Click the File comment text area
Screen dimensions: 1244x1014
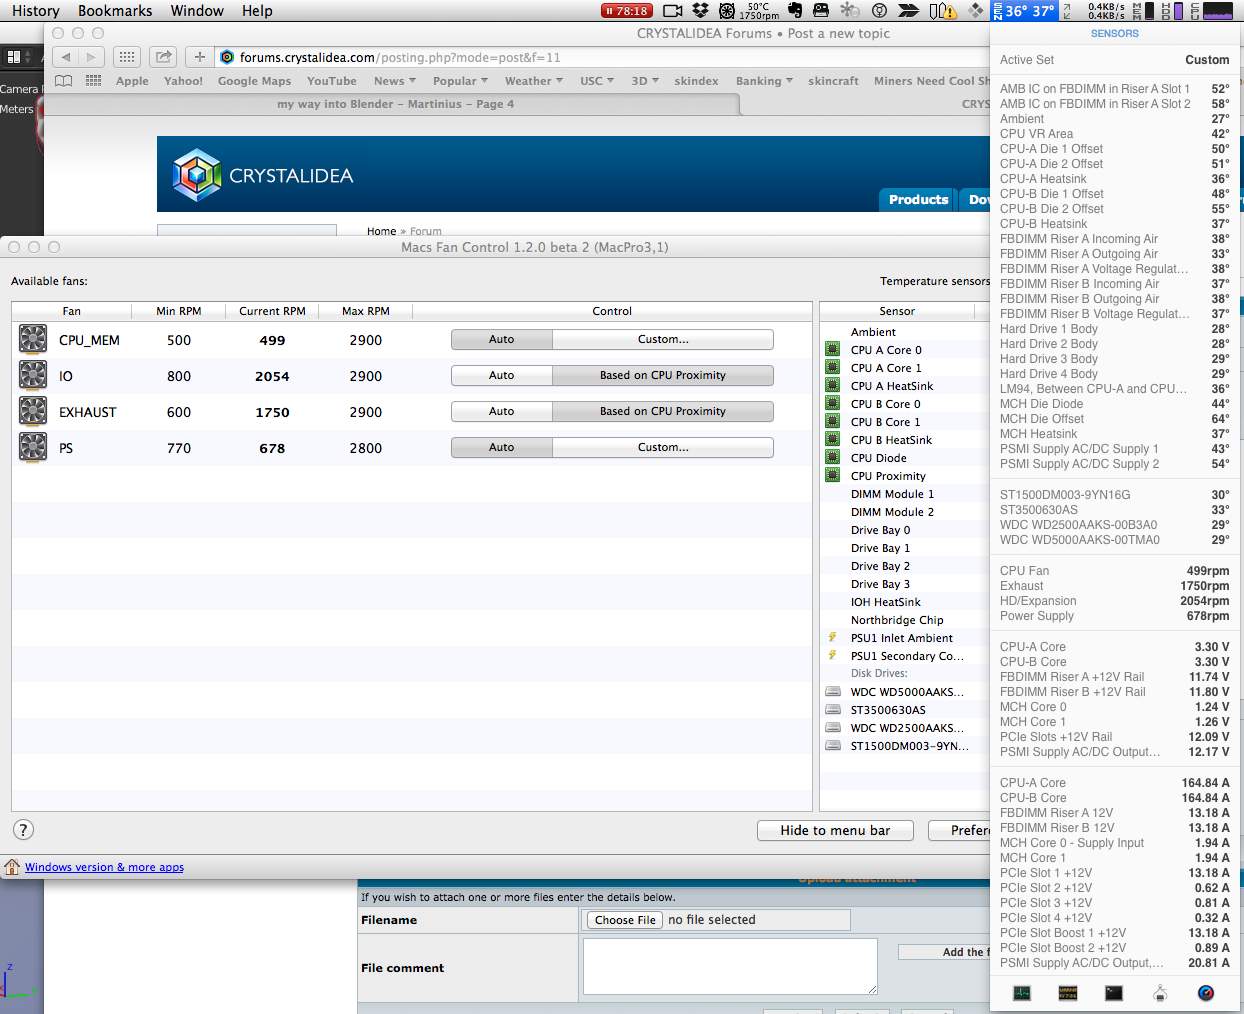tap(730, 966)
